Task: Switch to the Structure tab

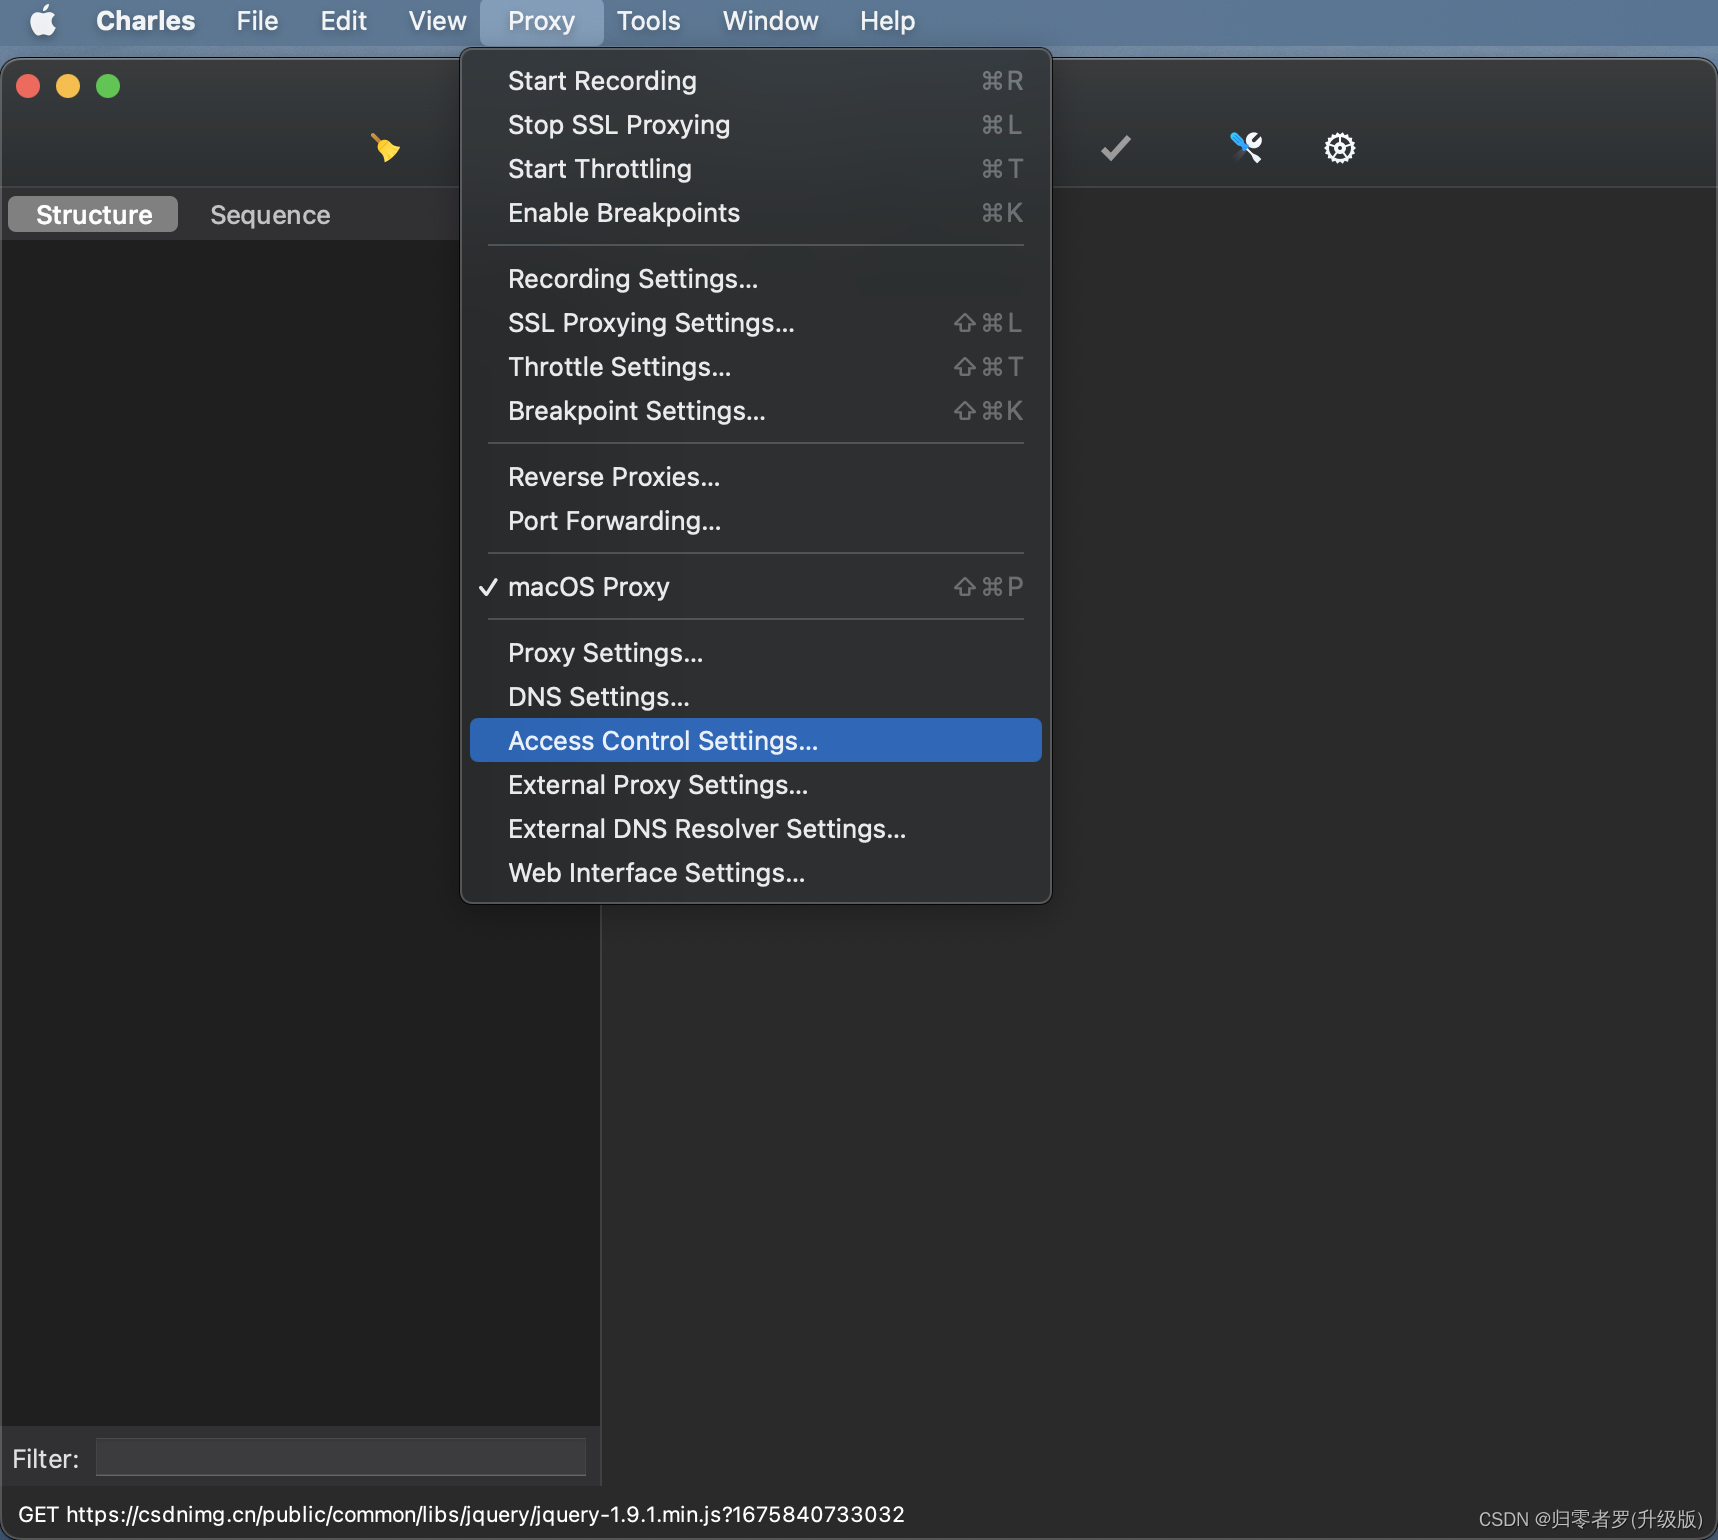Action: [x=93, y=214]
